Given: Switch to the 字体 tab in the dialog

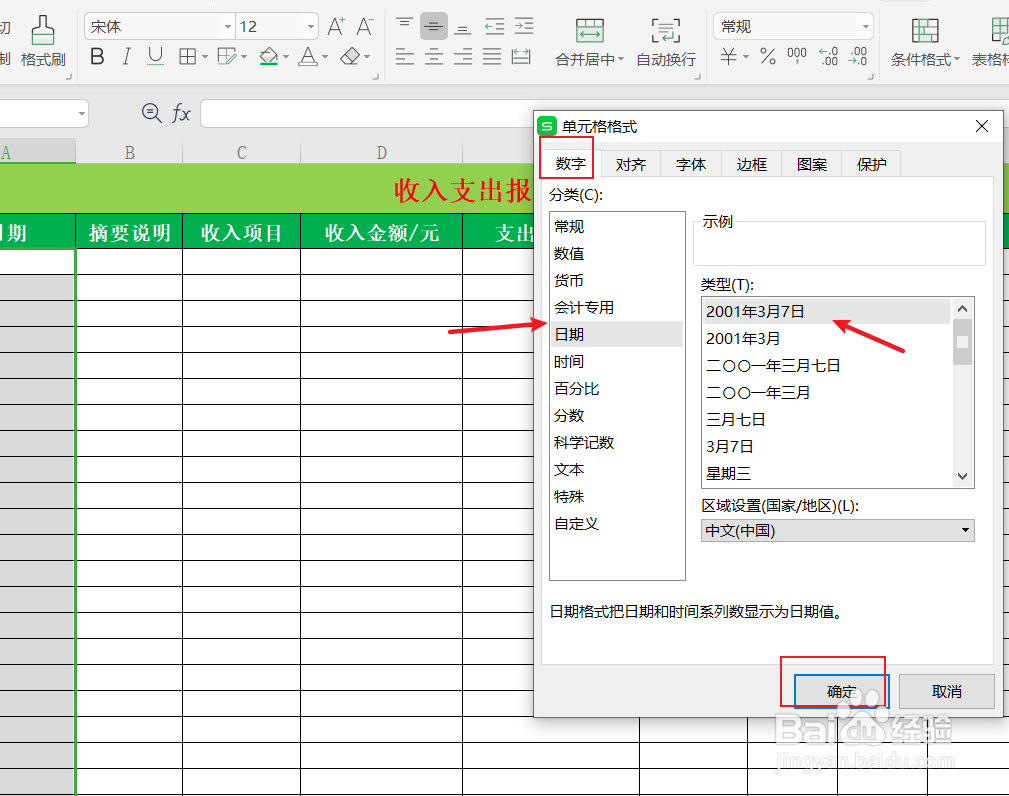Looking at the screenshot, I should pyautogui.click(x=690, y=163).
